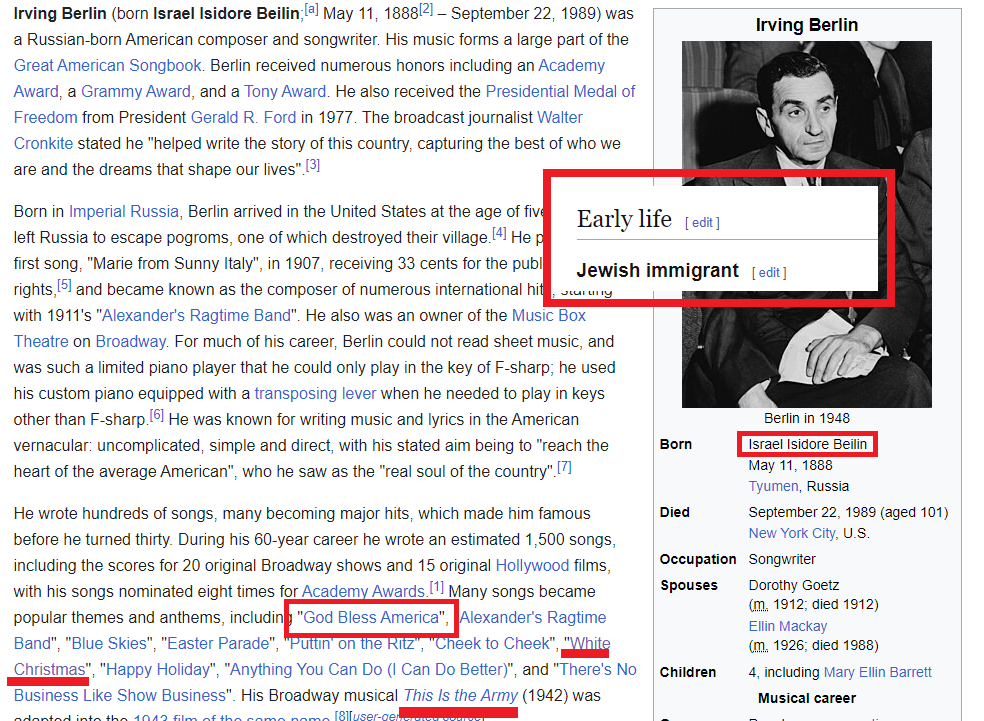Open Alexander's Ragtime Band link in second paragraph

tap(196, 315)
